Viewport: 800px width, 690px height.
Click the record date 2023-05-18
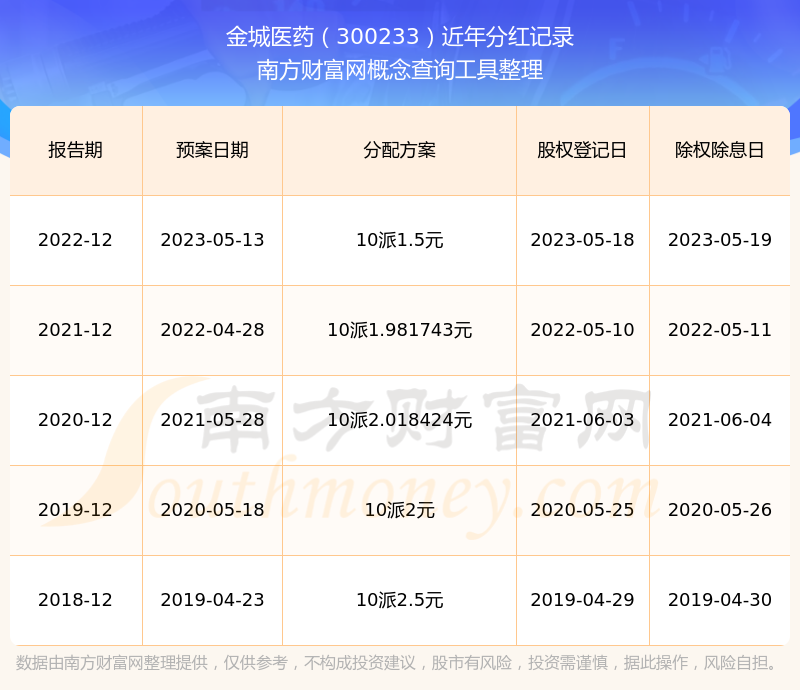[582, 240]
